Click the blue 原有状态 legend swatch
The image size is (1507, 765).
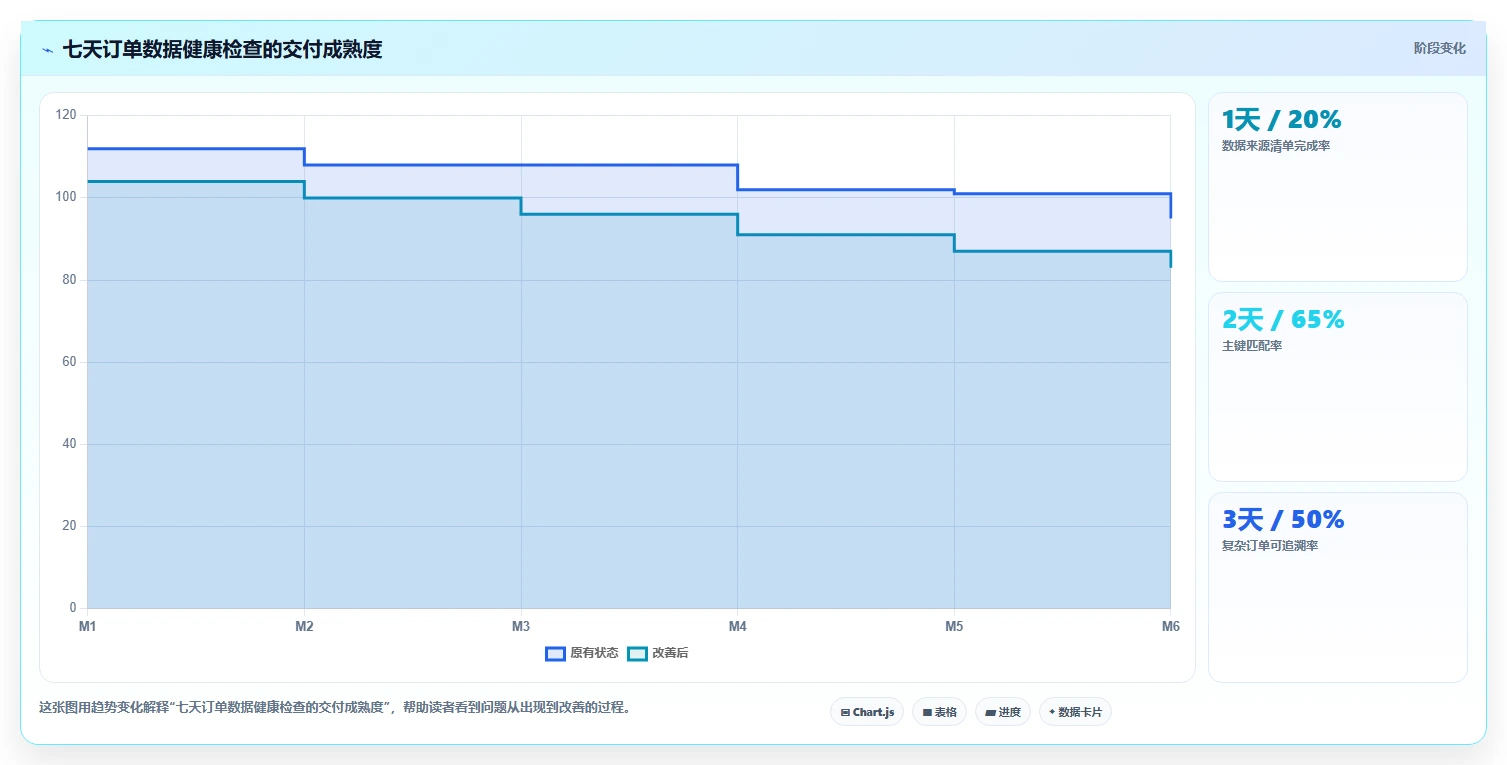(555, 653)
